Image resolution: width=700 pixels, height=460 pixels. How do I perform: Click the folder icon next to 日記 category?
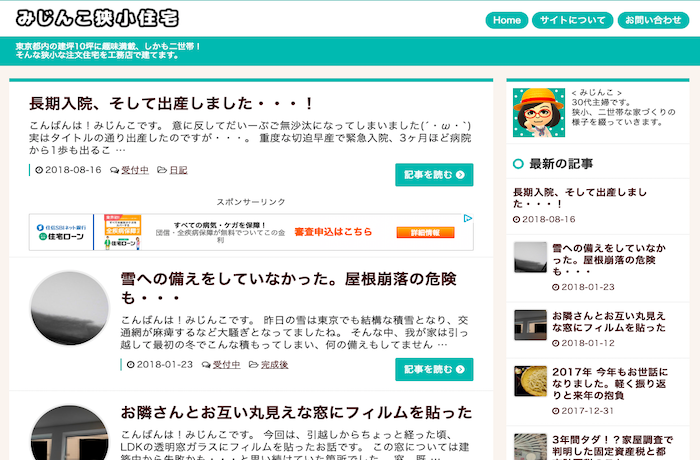coord(161,170)
